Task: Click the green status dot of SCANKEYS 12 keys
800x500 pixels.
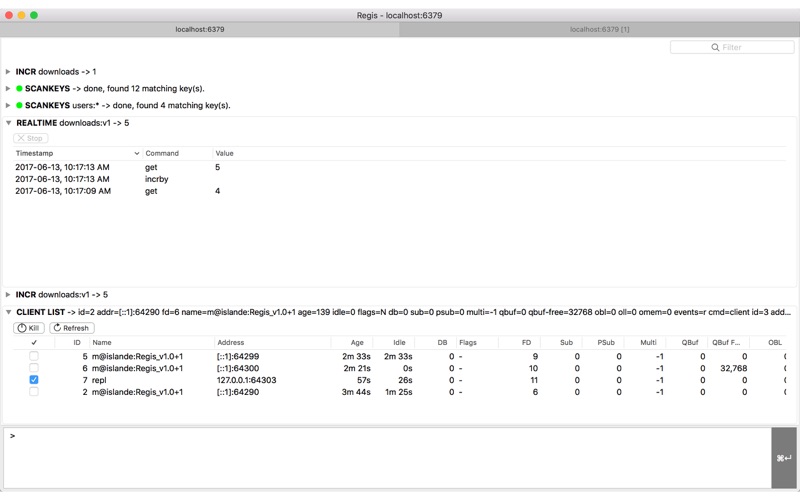Action: coord(19,89)
